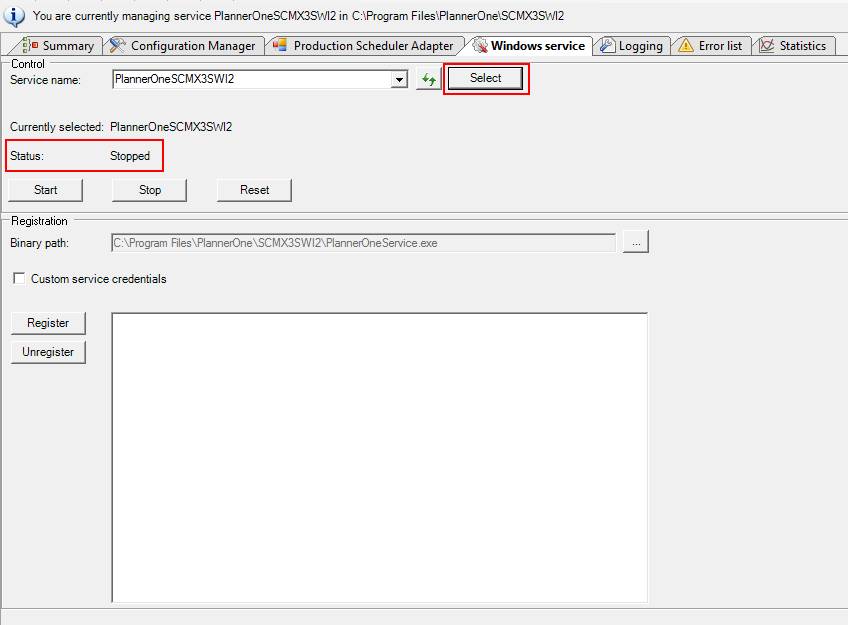Go to the Logging tab
The width and height of the screenshot is (848, 625).
[631, 46]
